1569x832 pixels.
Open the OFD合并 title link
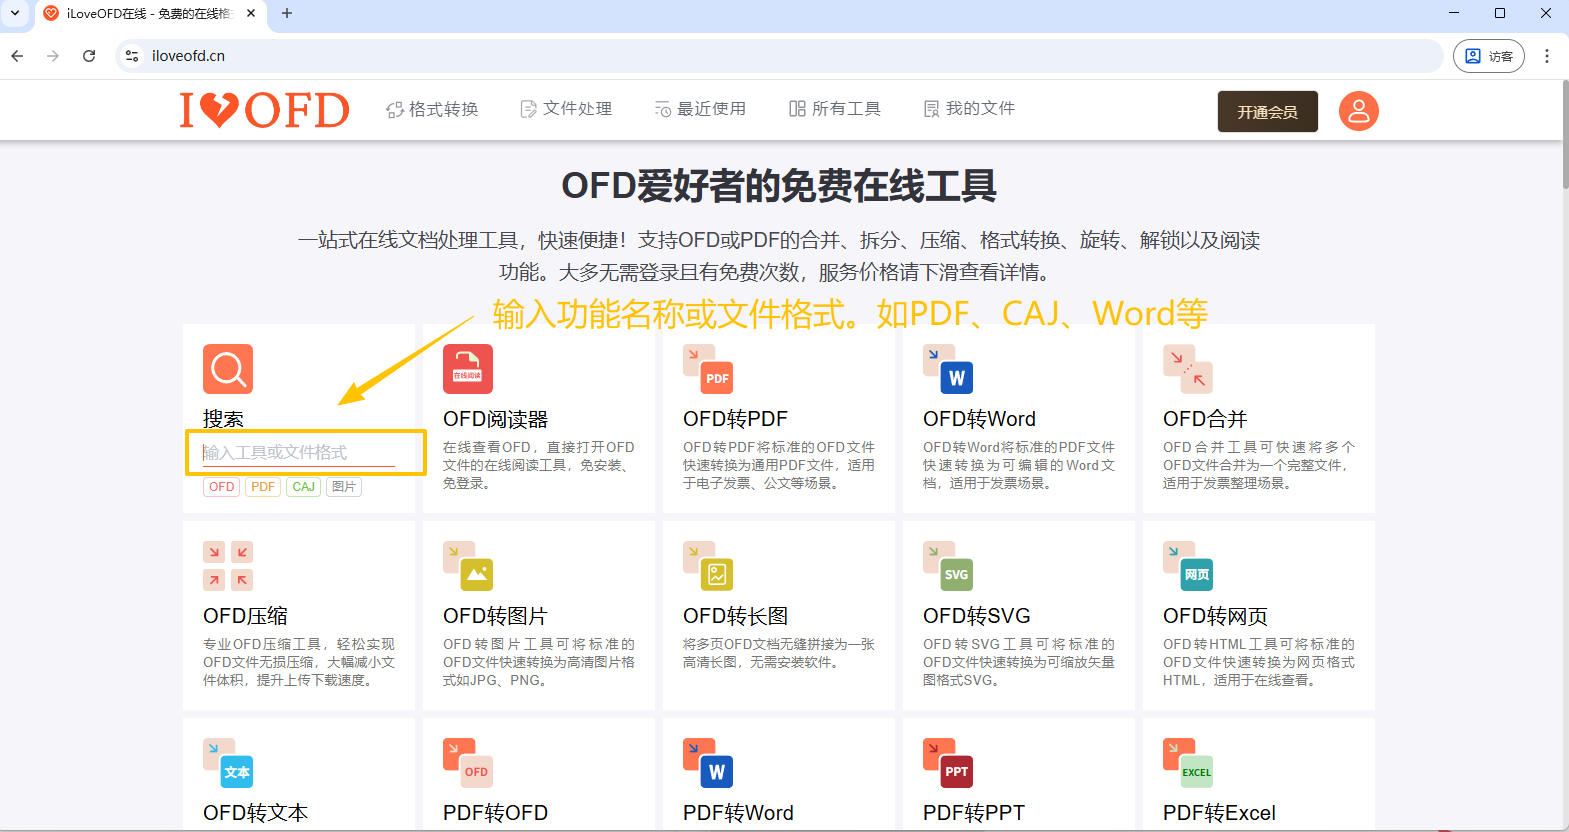[1205, 419]
